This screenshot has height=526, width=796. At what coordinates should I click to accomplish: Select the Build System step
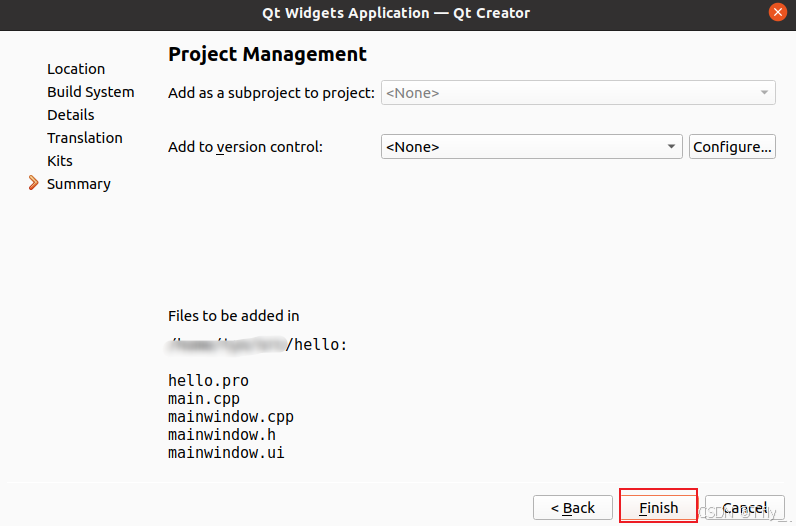[x=91, y=92]
